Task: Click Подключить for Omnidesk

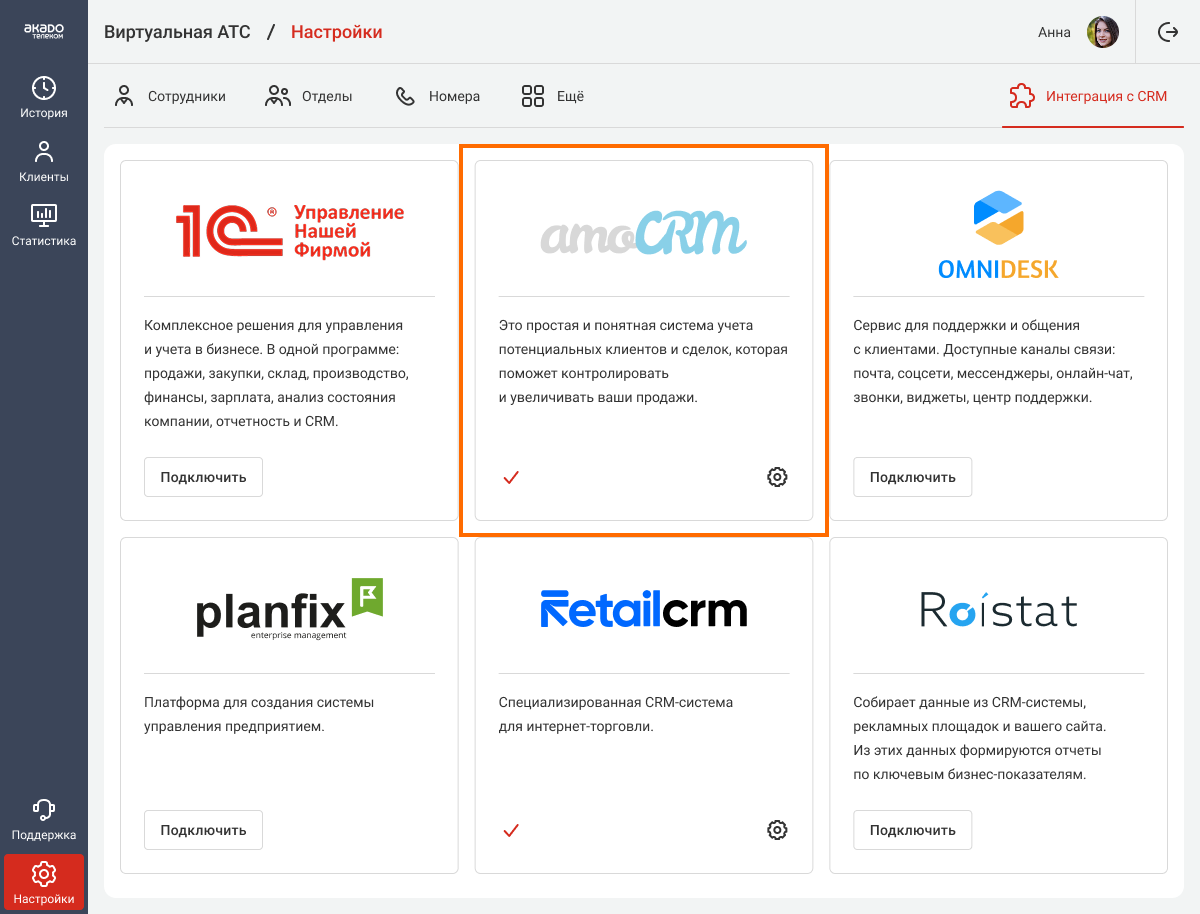Action: [x=912, y=477]
